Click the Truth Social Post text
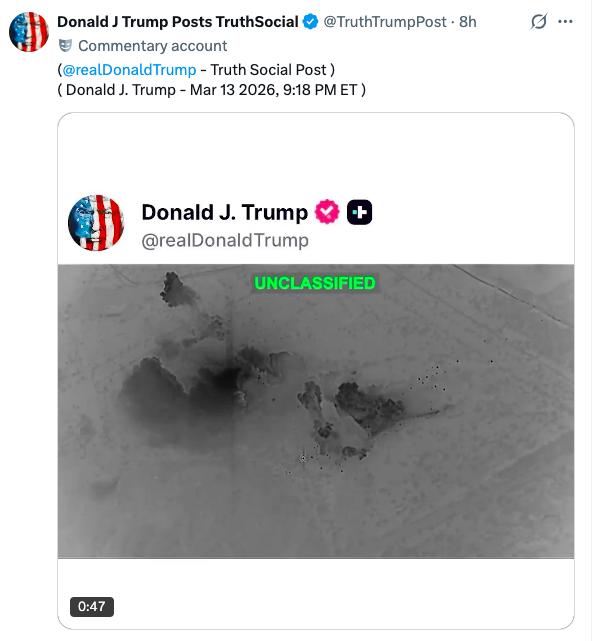The height and width of the screenshot is (641, 611). tap(271, 70)
